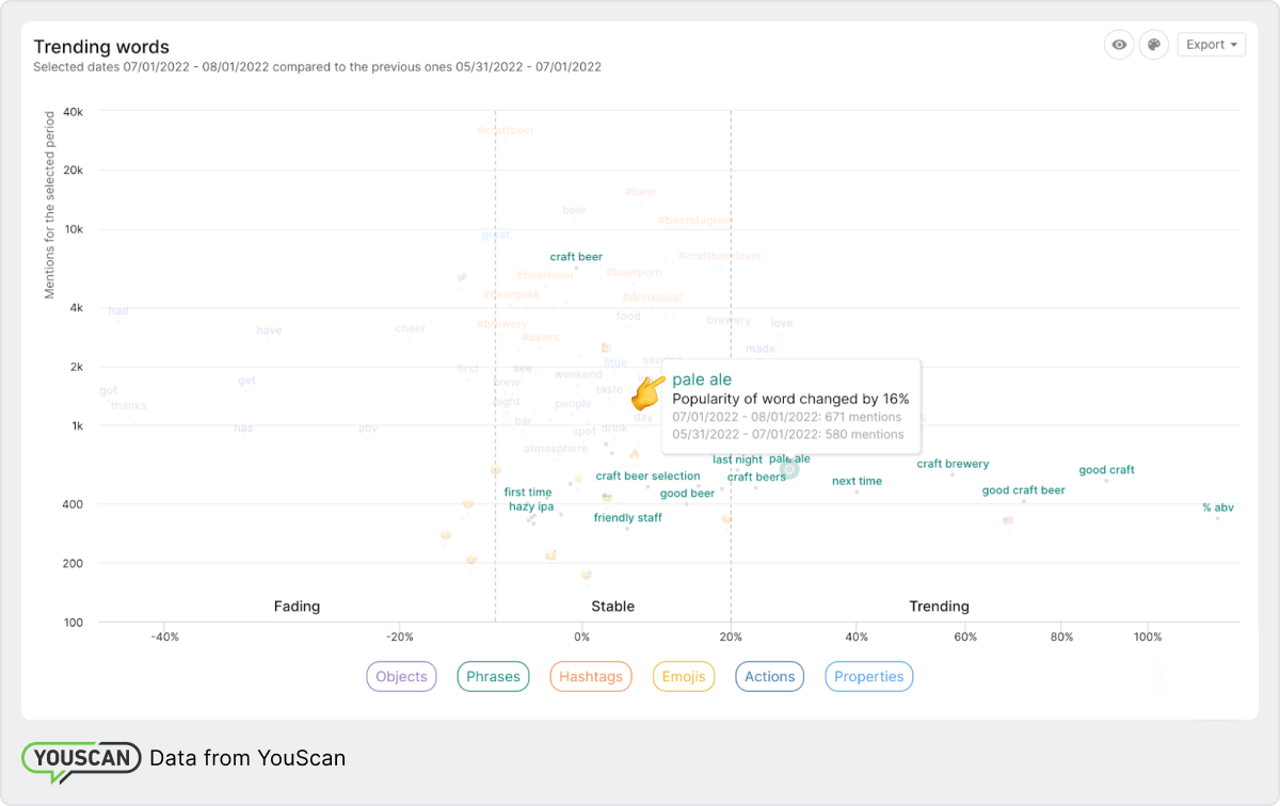This screenshot has width=1280, height=806.
Task: Select the pale ale link in the tooltip
Action: (x=702, y=379)
